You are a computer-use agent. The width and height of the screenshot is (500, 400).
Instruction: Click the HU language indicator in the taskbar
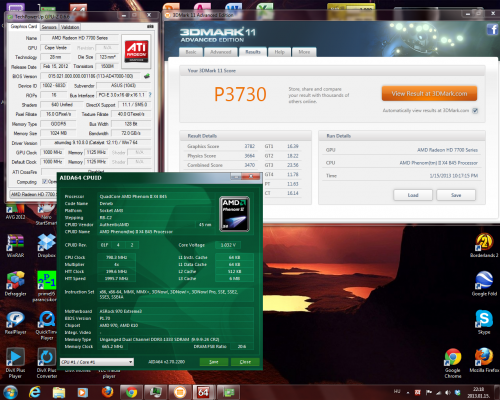click(x=397, y=392)
